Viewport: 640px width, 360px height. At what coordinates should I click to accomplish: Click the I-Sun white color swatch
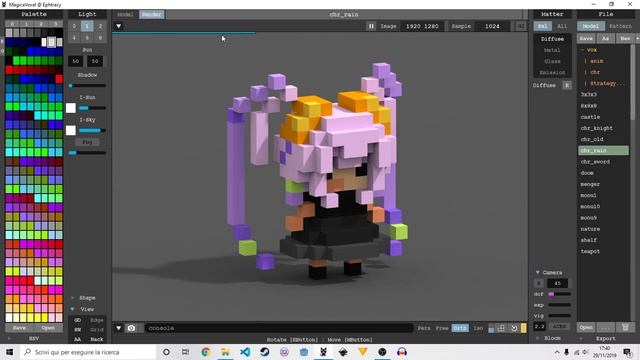click(71, 108)
